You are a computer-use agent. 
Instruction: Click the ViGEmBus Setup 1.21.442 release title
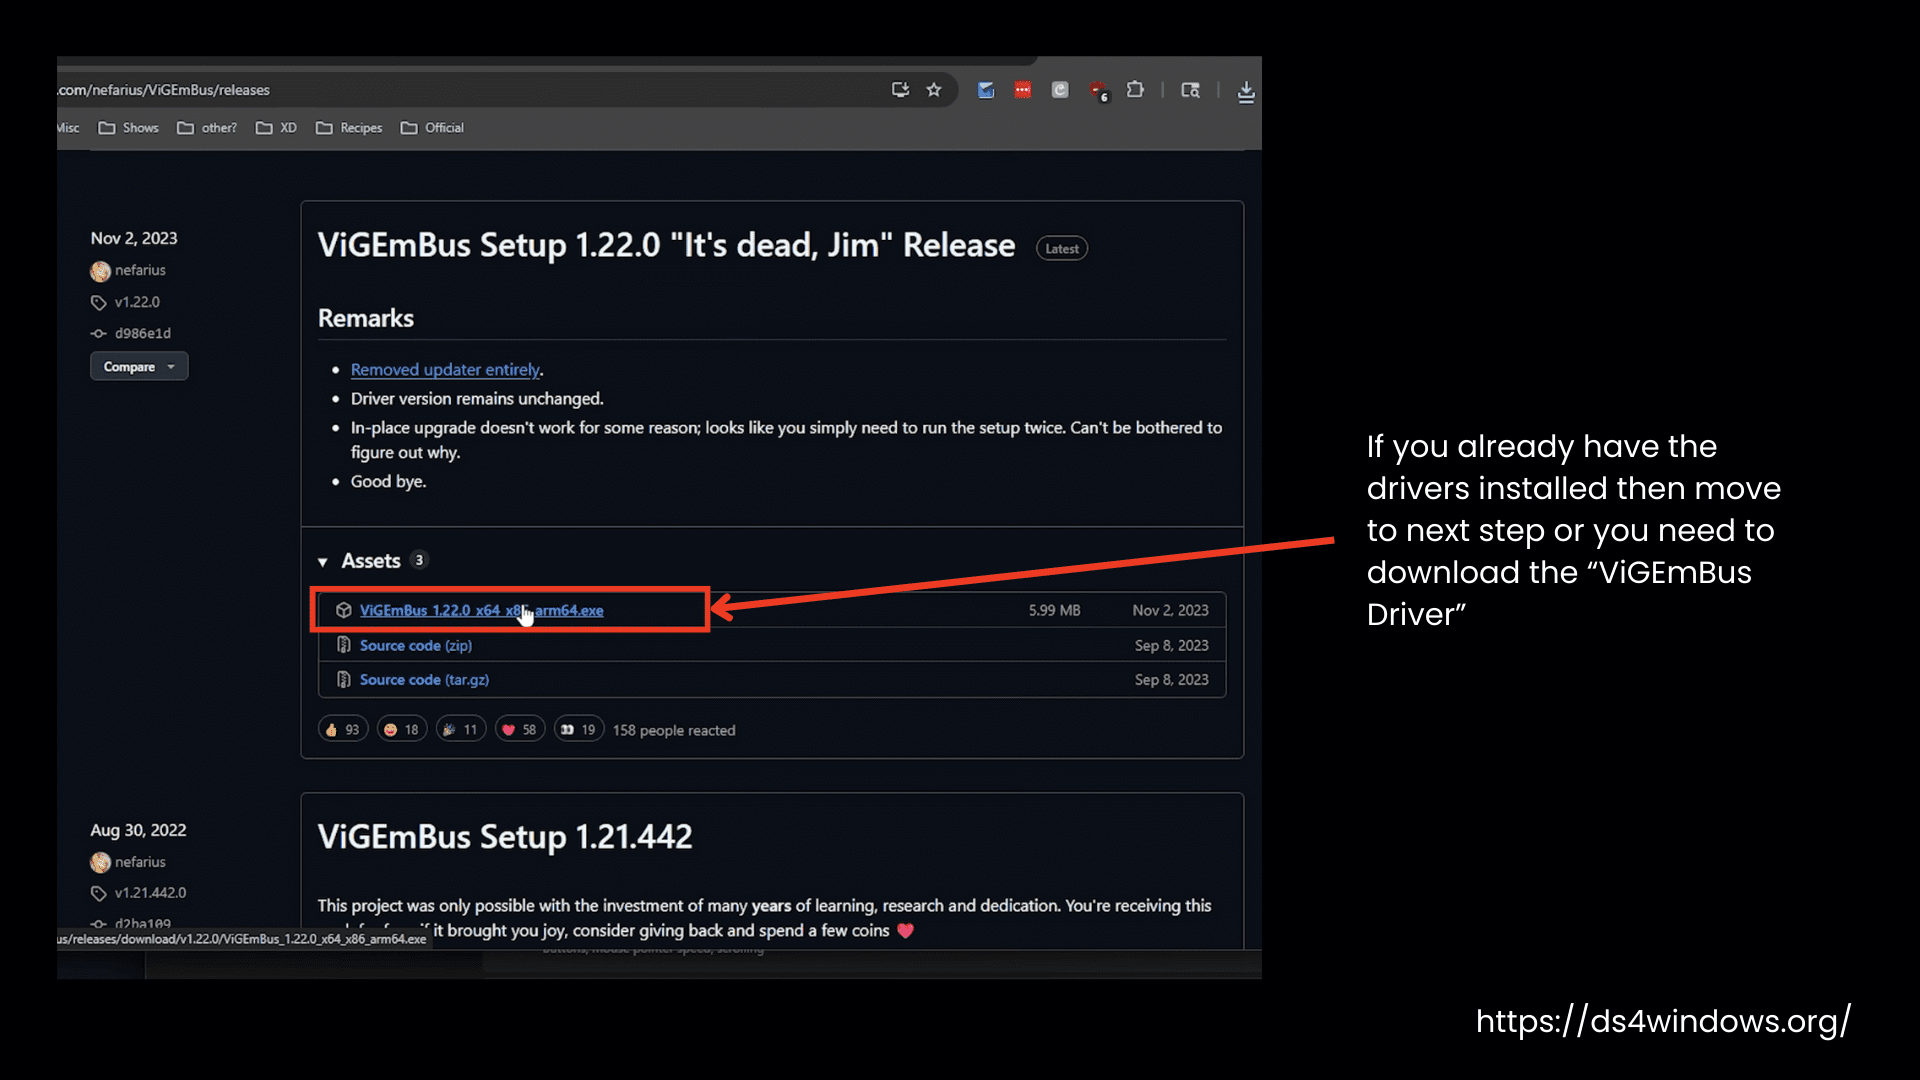click(x=505, y=836)
